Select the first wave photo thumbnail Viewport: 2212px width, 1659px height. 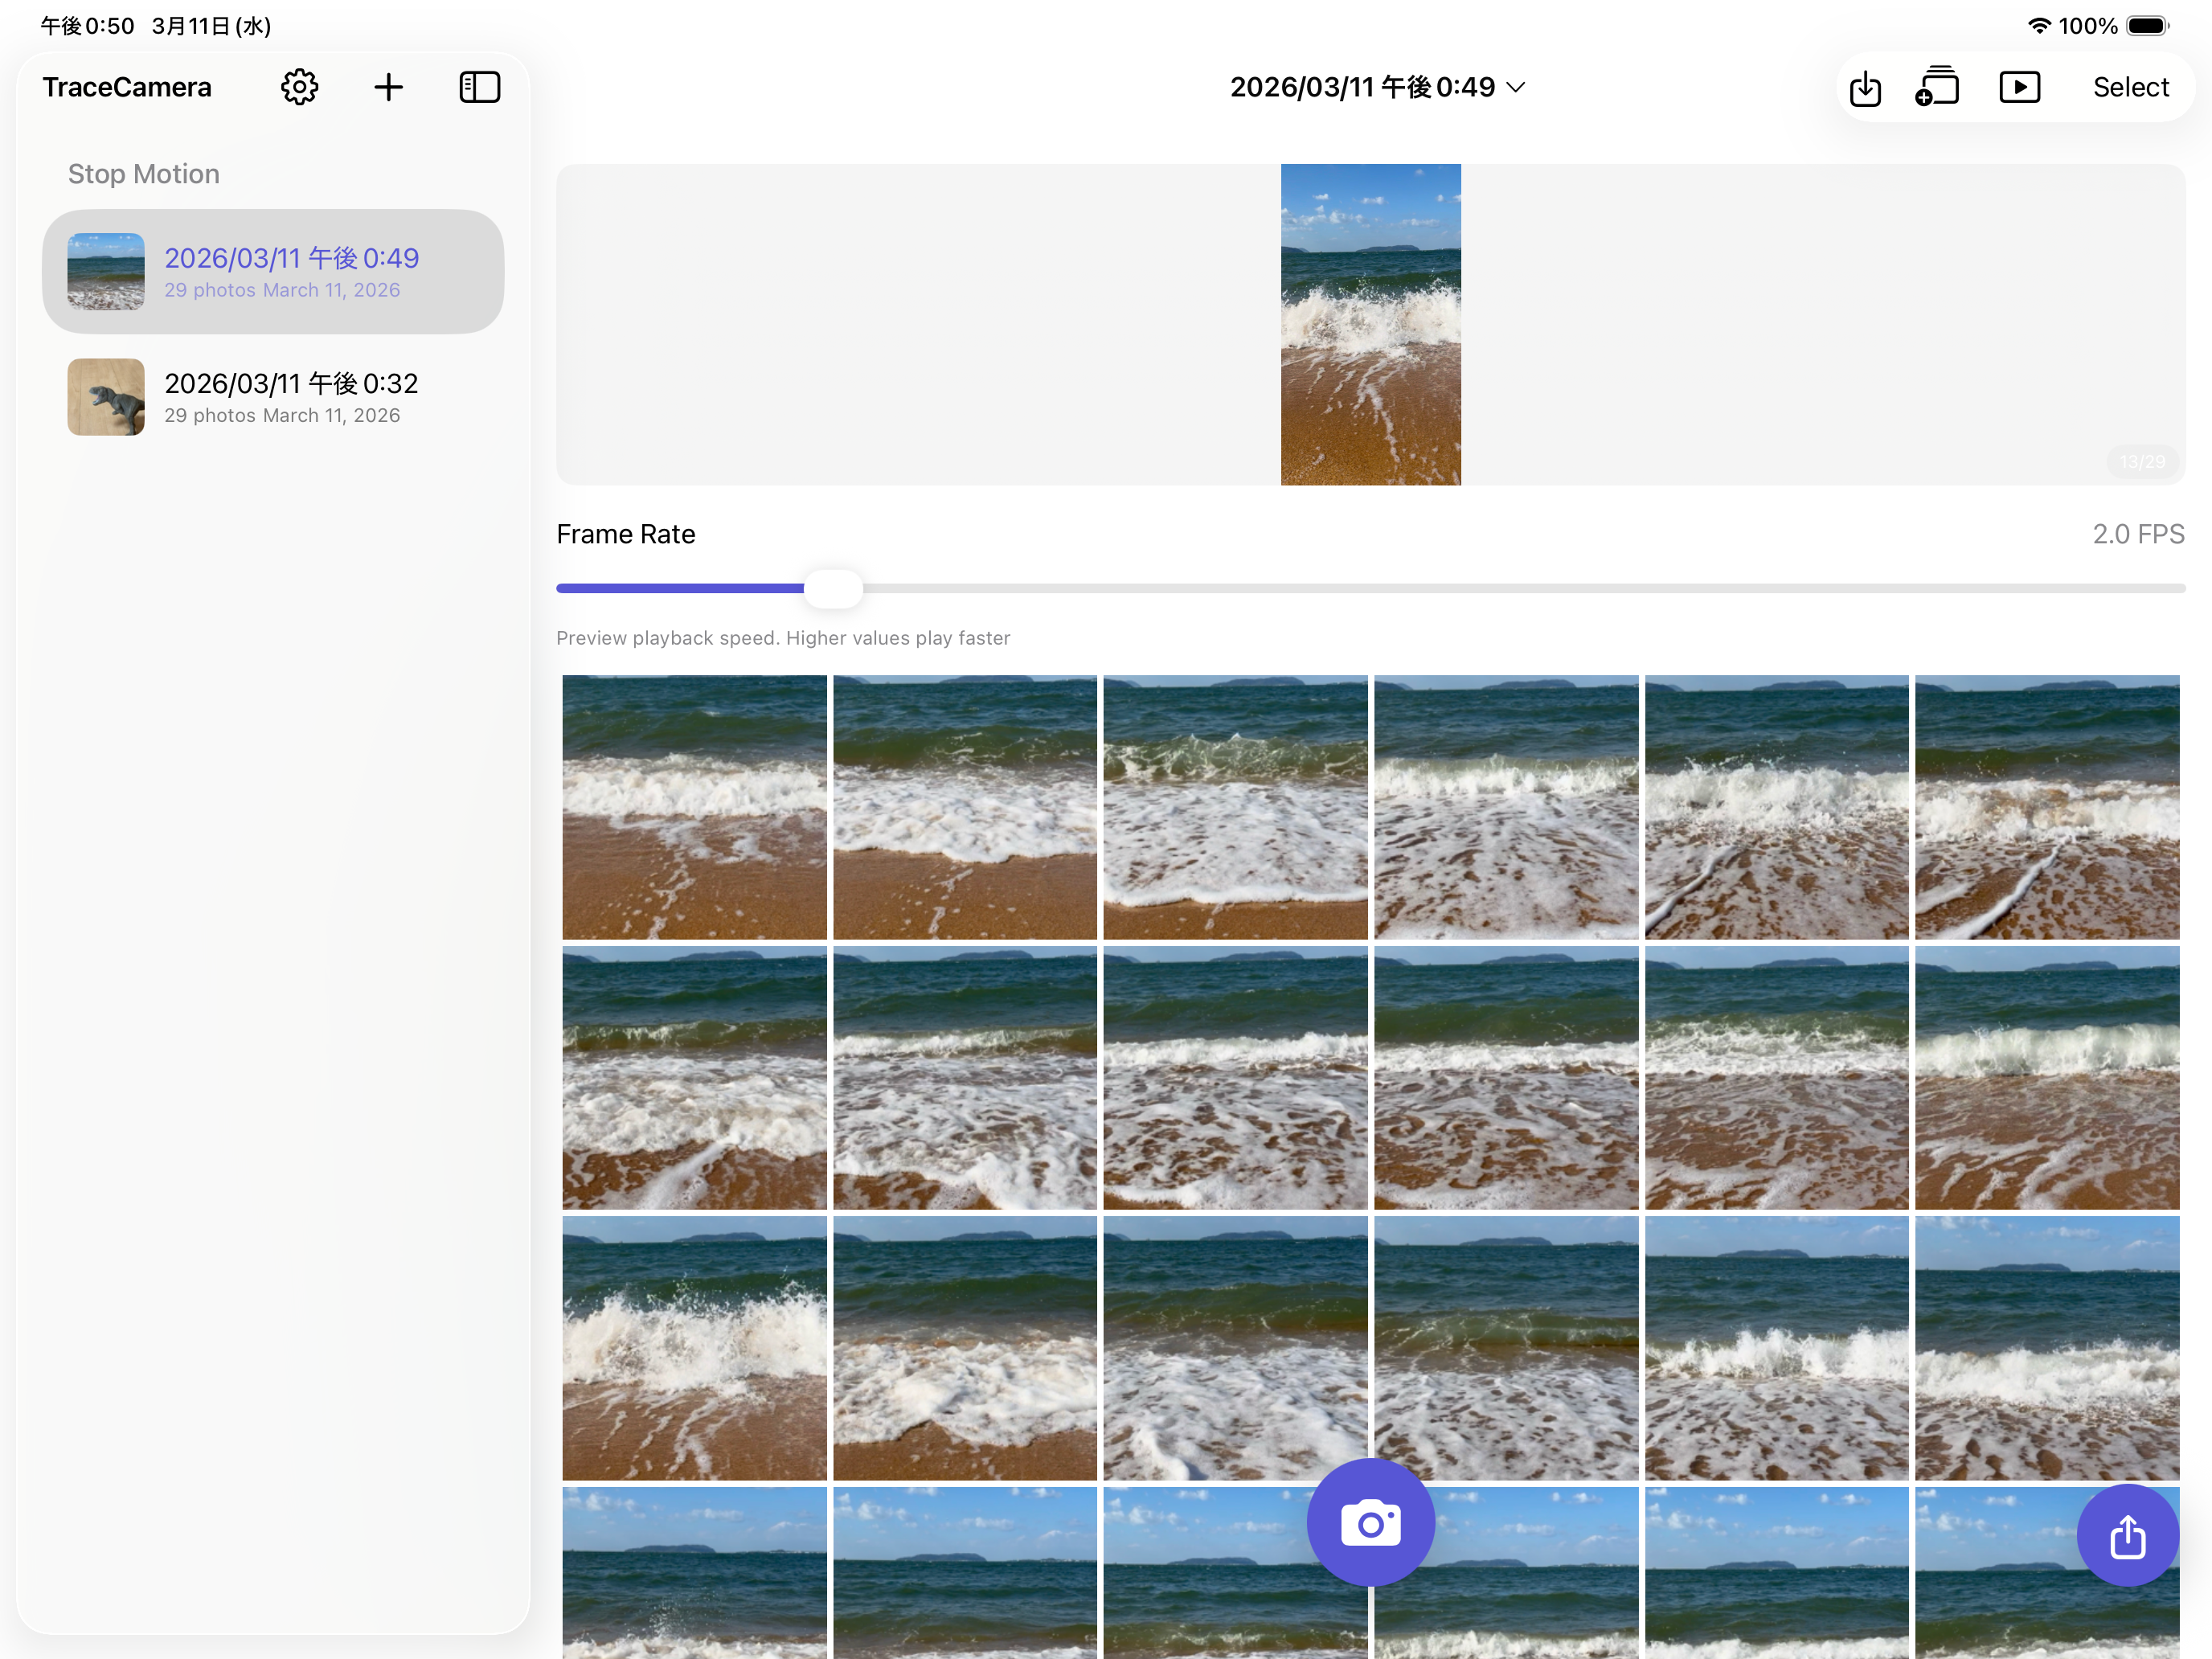click(694, 807)
